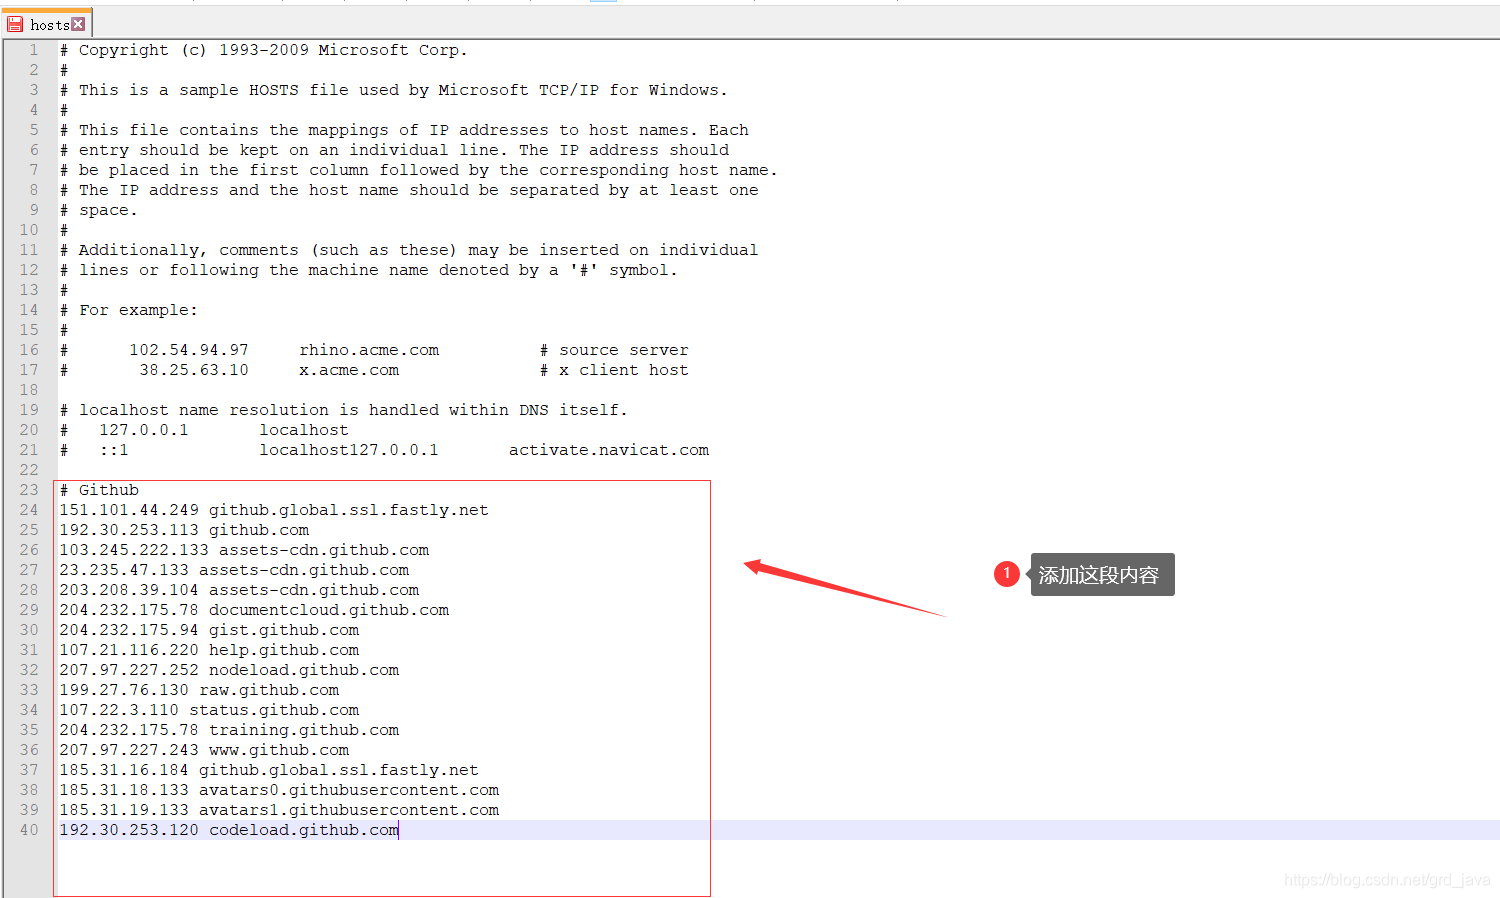Click line number 23 in the margin

(x=29, y=490)
